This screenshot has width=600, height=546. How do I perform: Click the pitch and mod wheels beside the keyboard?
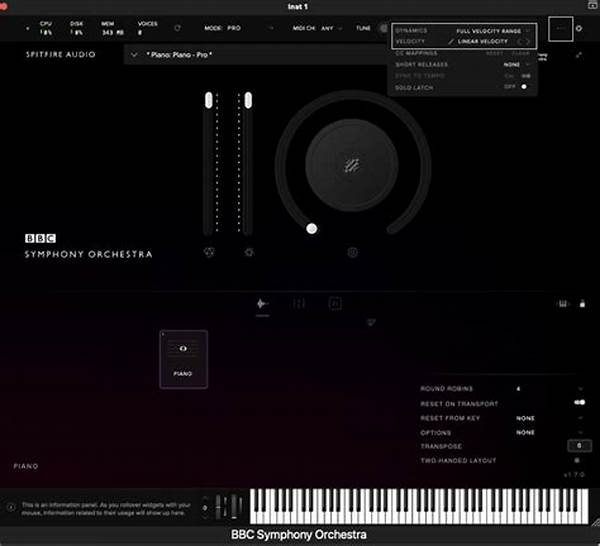click(x=229, y=507)
